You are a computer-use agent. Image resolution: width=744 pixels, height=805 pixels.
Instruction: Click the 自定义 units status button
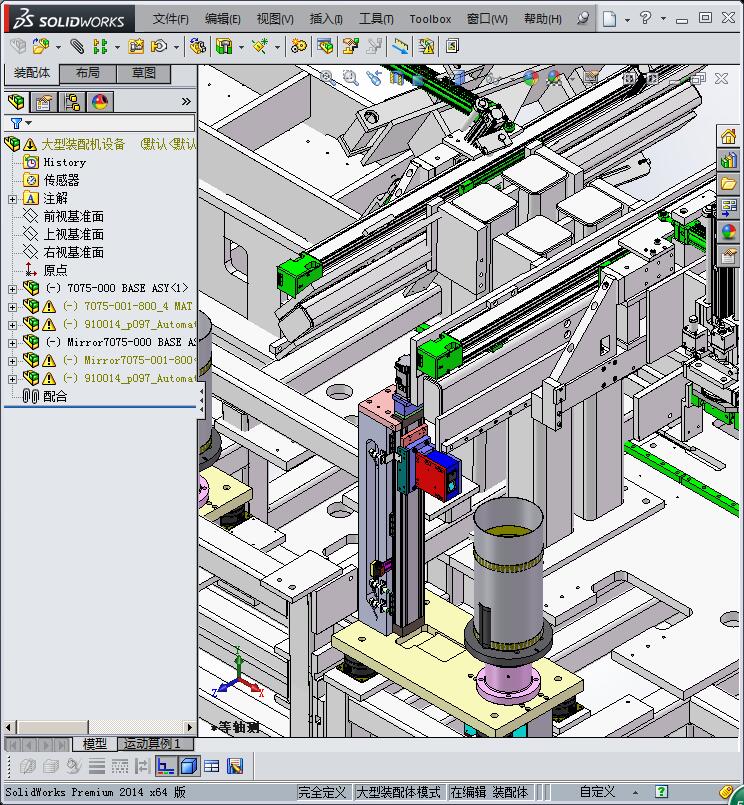[x=597, y=792]
